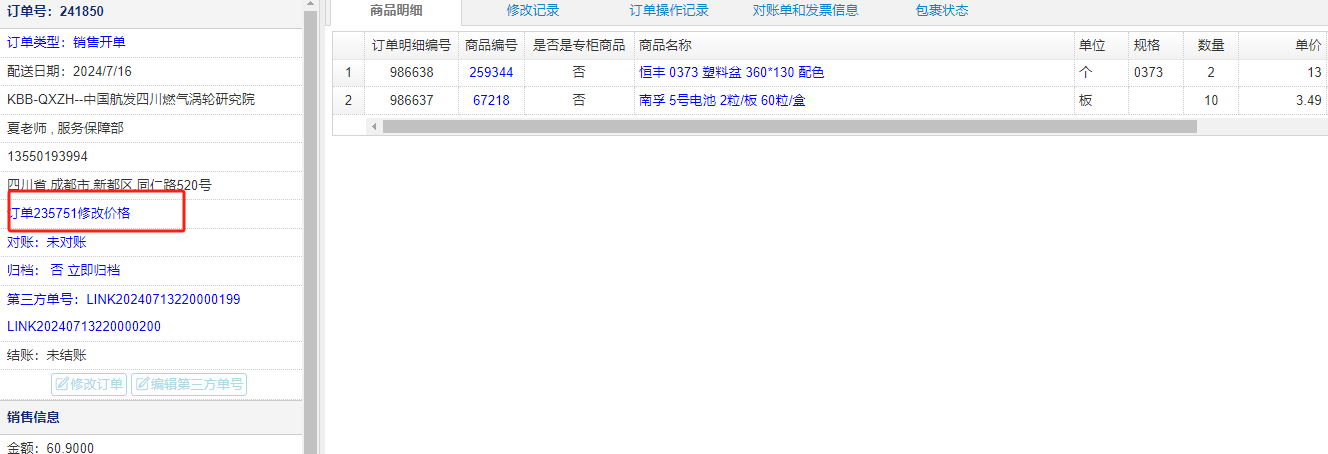The width and height of the screenshot is (1328, 454).
Task: Click the quantity 10 cell
Action: (1211, 100)
